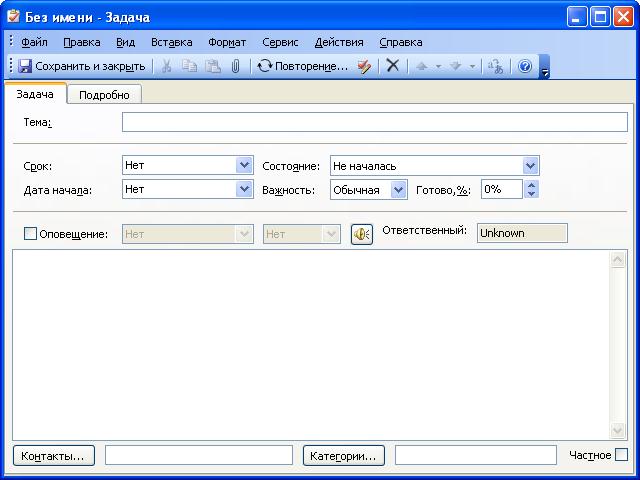
Task: Click the task icon in the title bar
Action: point(13,16)
